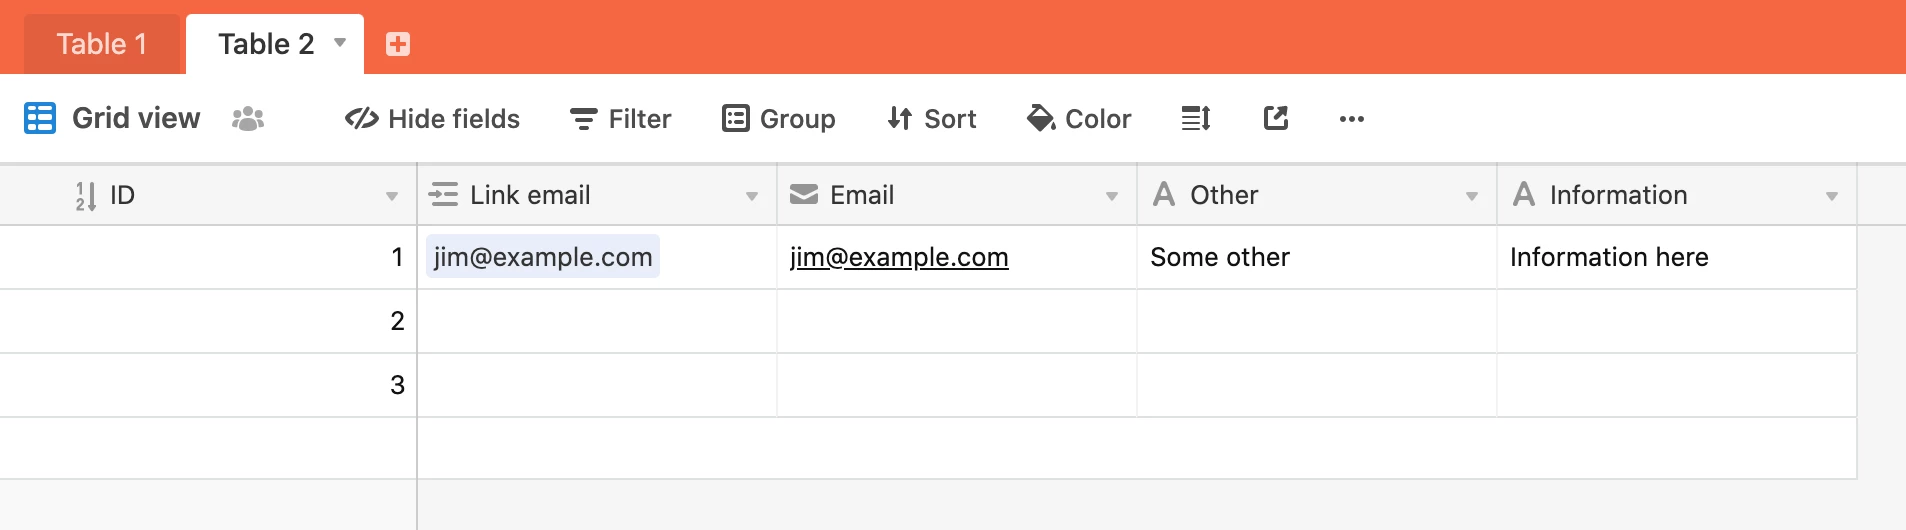Screen dimensions: 1906x530
Task: Open the Filter option
Action: 621,119
